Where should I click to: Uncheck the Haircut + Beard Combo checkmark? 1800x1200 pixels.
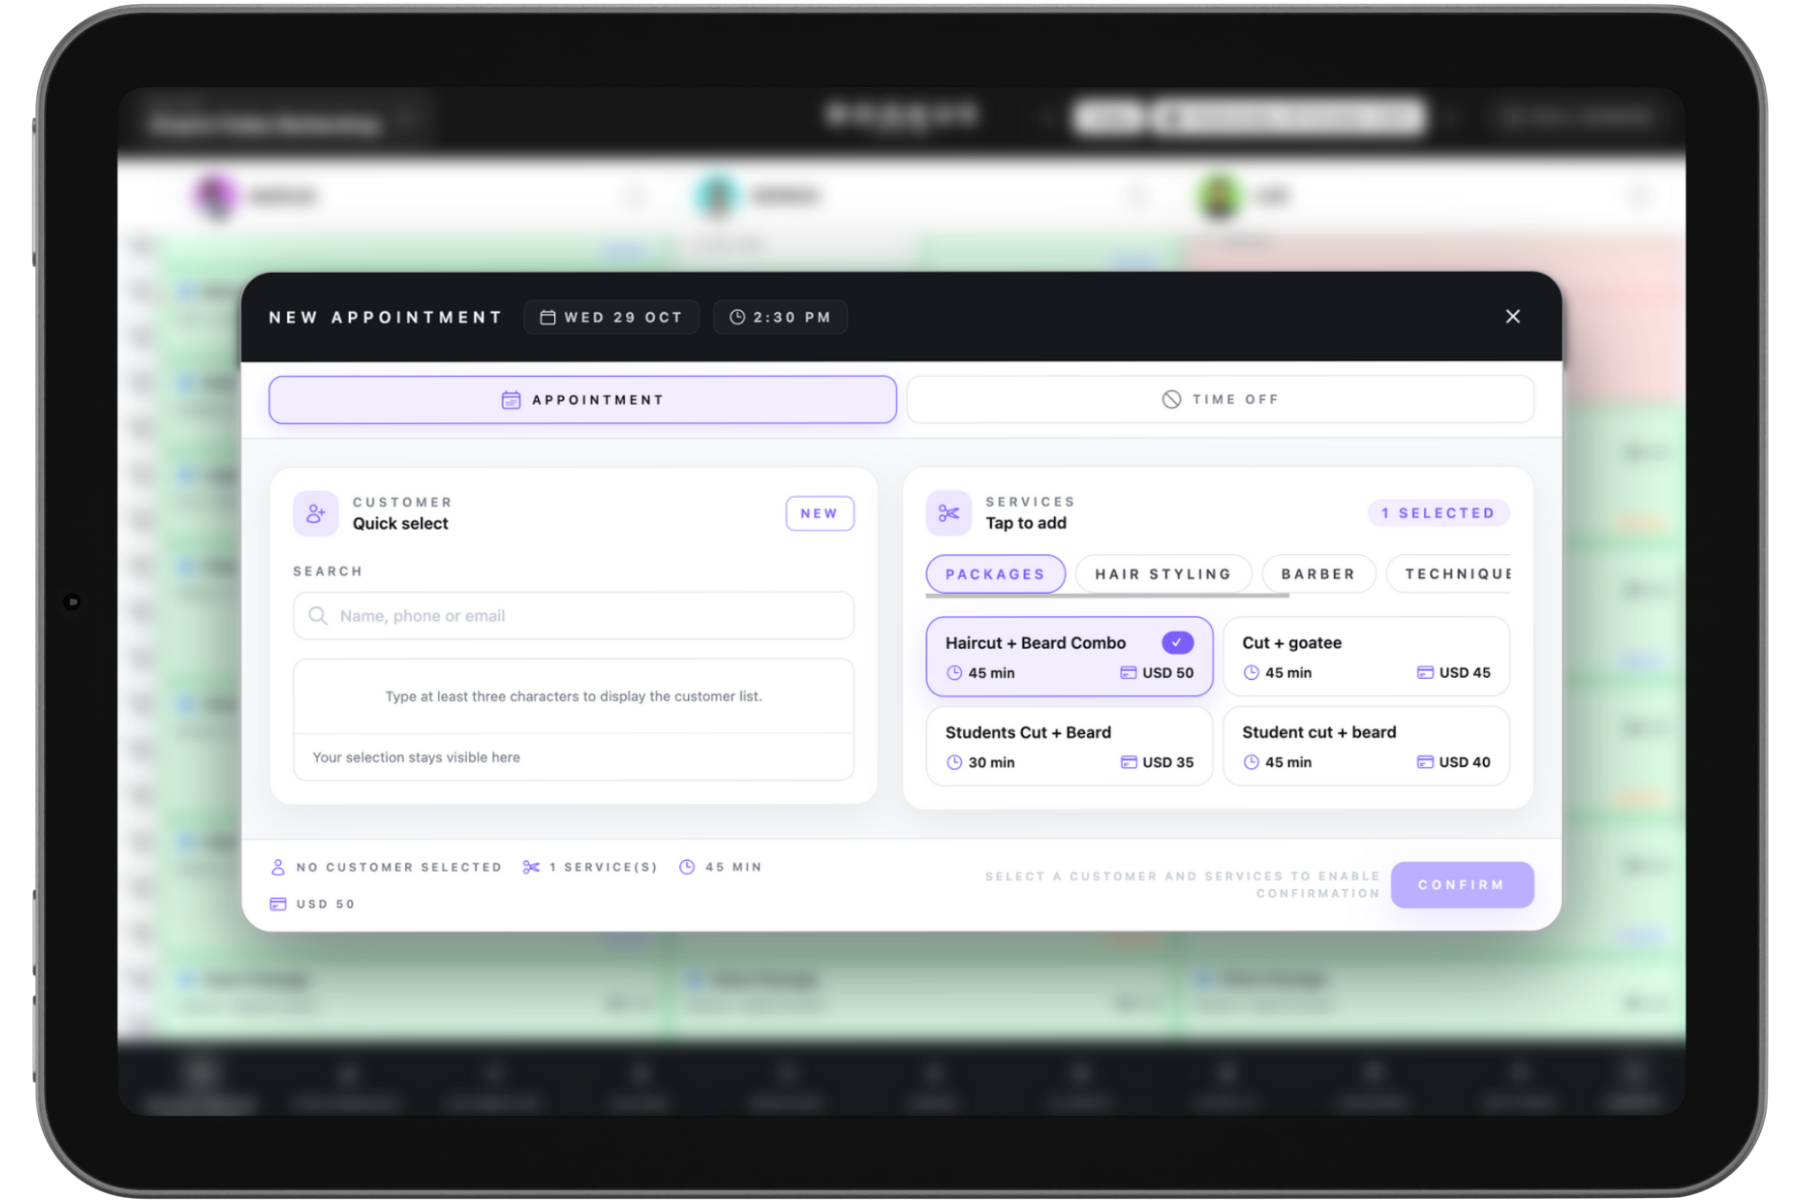1177,643
